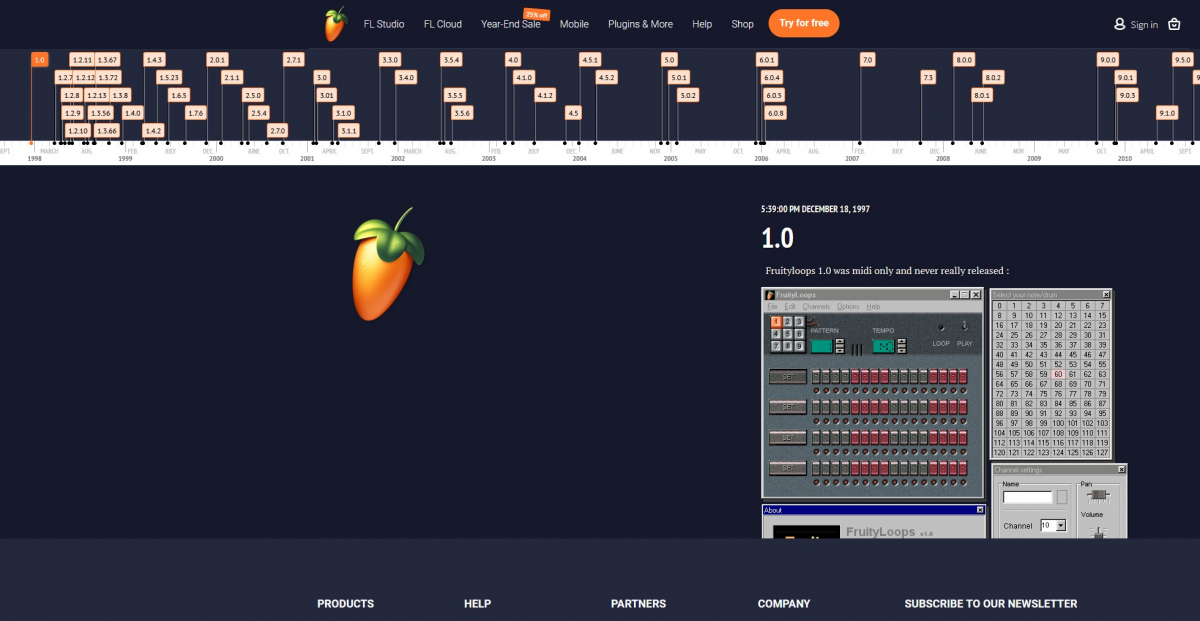Select version 2.5.0 marker
Image resolution: width=1200 pixels, height=621 pixels.
pos(252,95)
